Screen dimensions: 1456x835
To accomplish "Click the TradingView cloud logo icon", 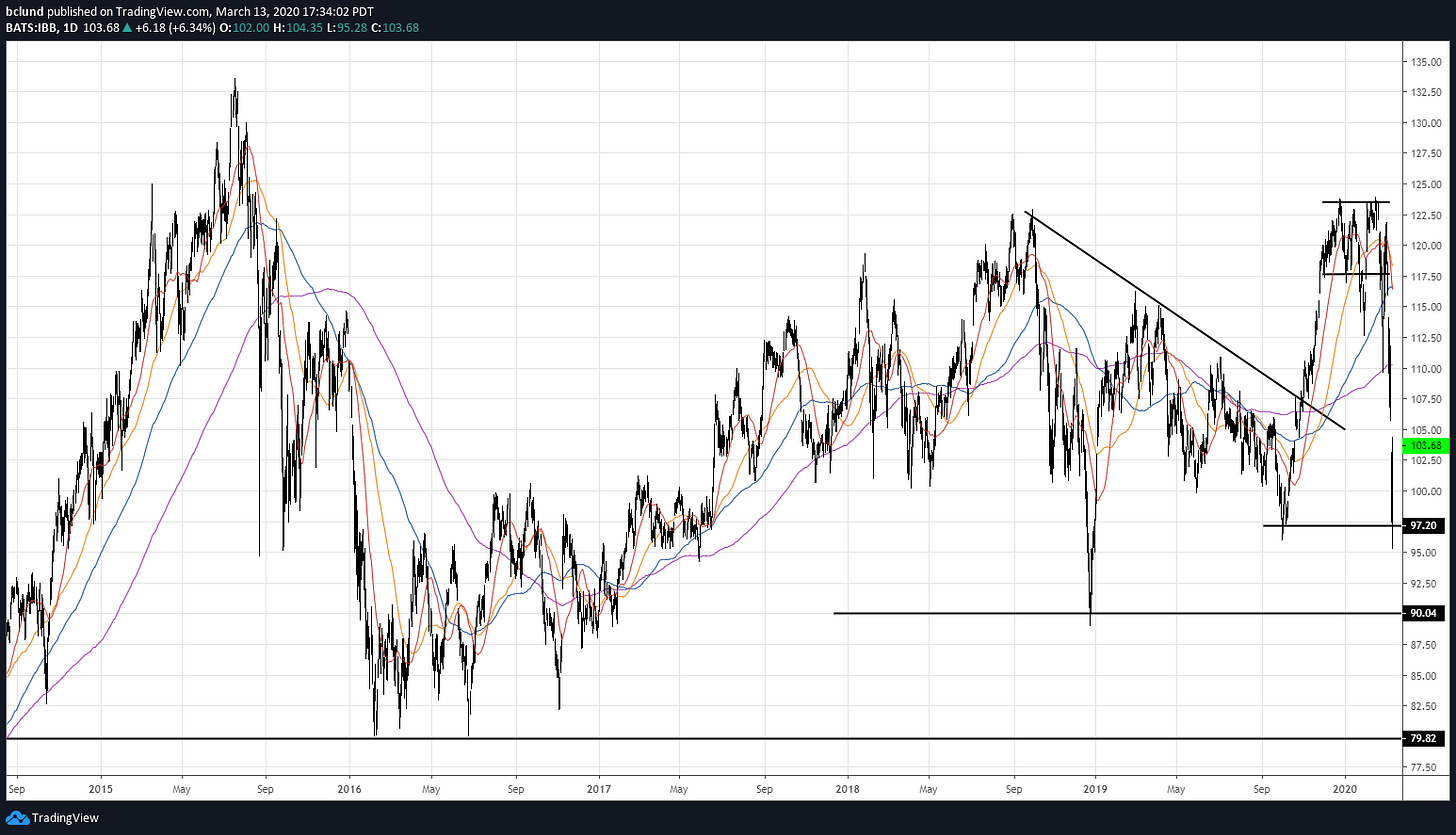I will click(16, 818).
